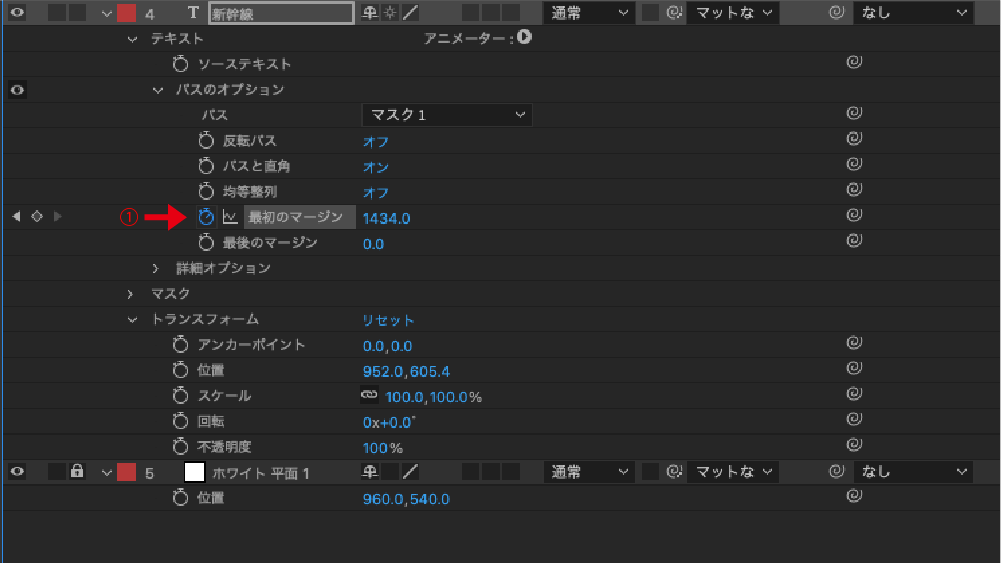Add keyframe diamond at current time
Viewport: 1001px width, 563px height.
(x=37, y=217)
